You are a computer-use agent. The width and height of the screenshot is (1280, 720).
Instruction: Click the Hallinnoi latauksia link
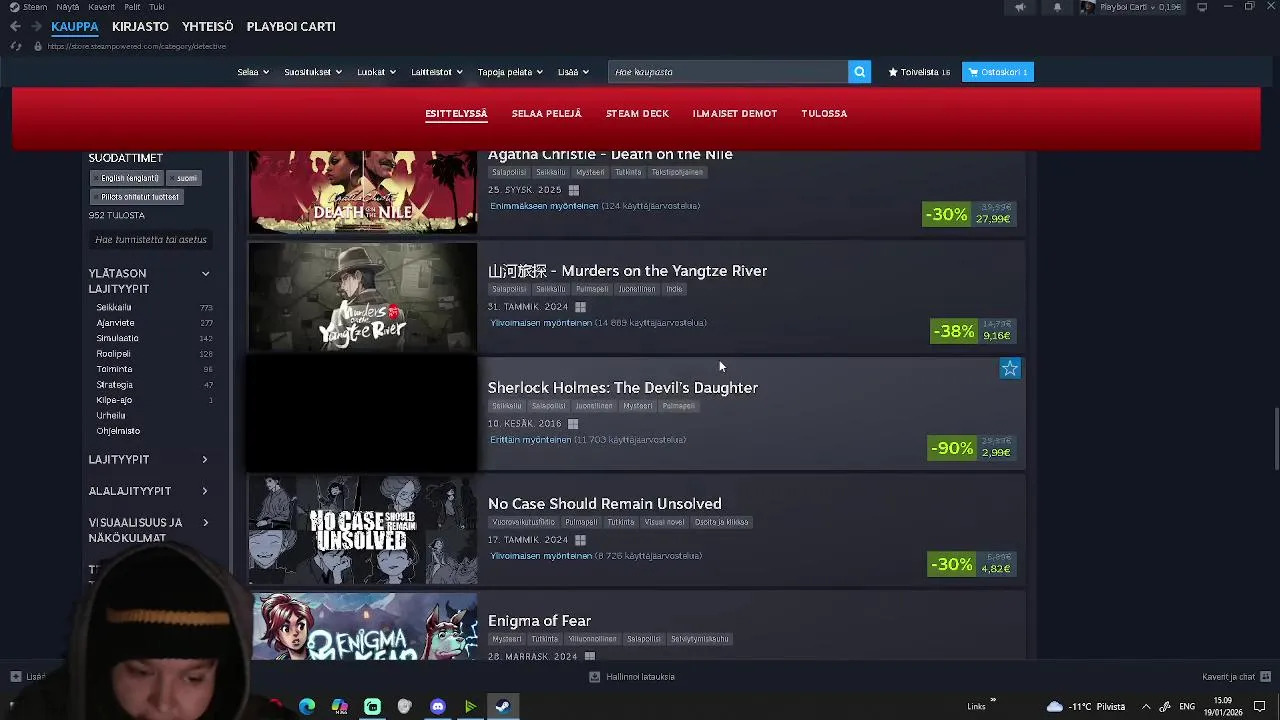pyautogui.click(x=640, y=677)
